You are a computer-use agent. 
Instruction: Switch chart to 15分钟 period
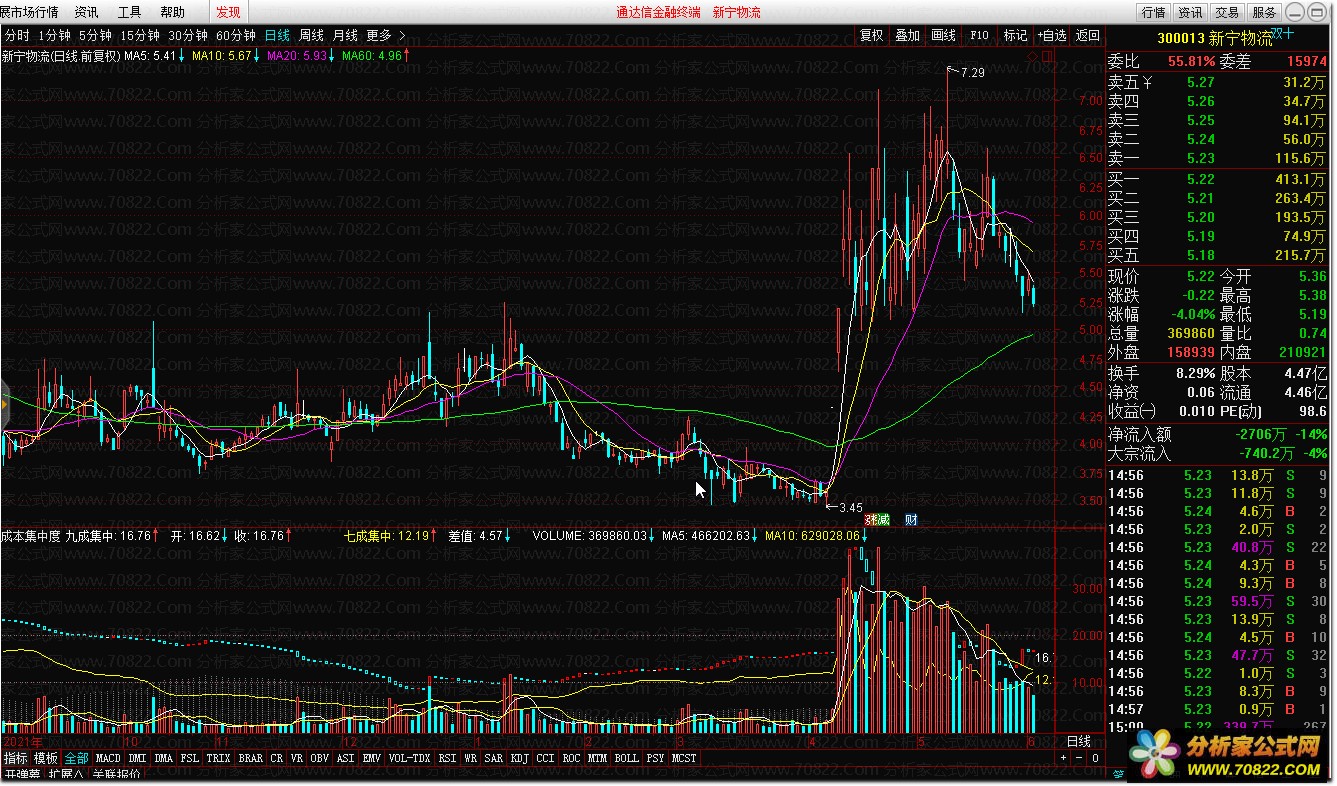coord(140,35)
